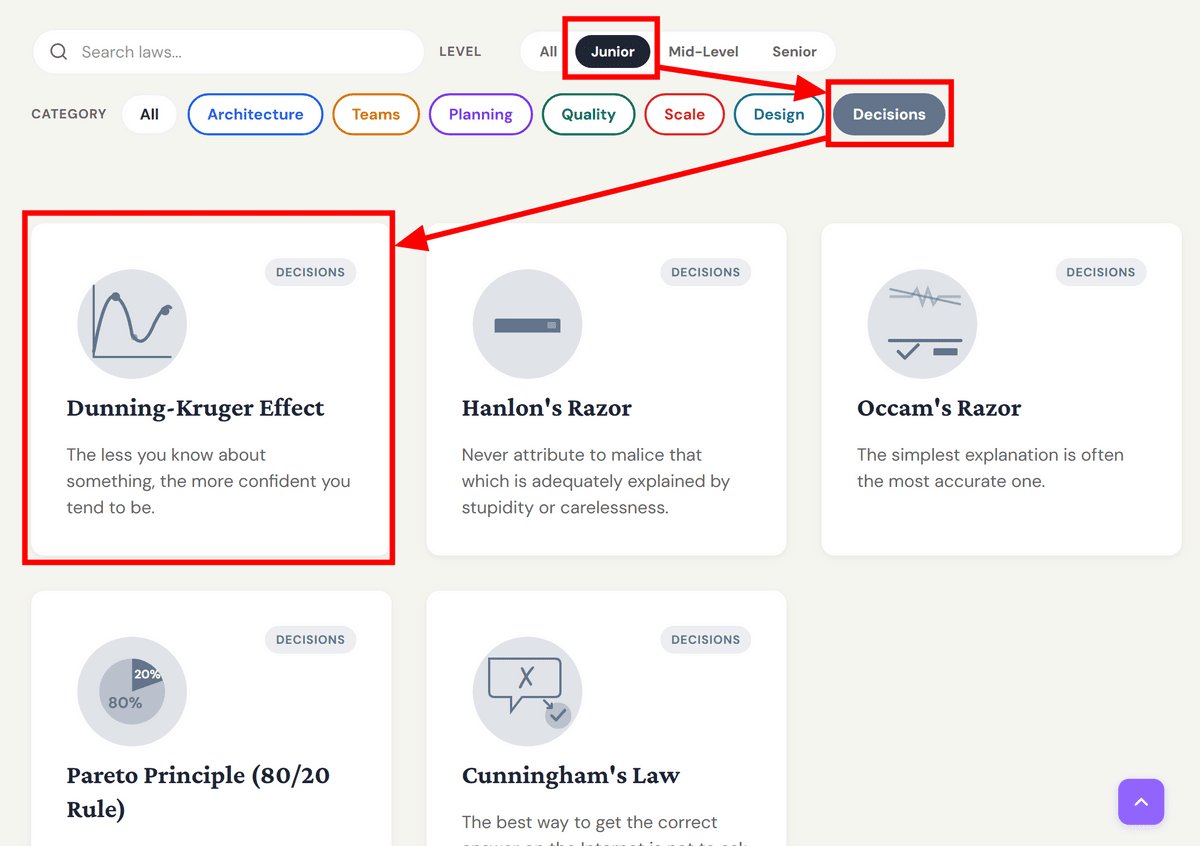Click into the Search laws field
The height and width of the screenshot is (846, 1200).
[245, 52]
